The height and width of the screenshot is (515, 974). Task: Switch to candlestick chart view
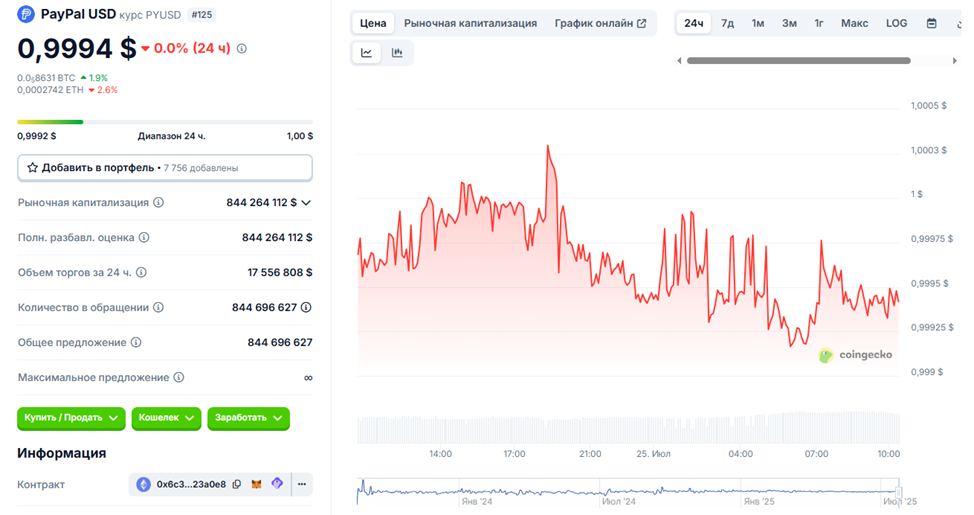click(x=398, y=53)
